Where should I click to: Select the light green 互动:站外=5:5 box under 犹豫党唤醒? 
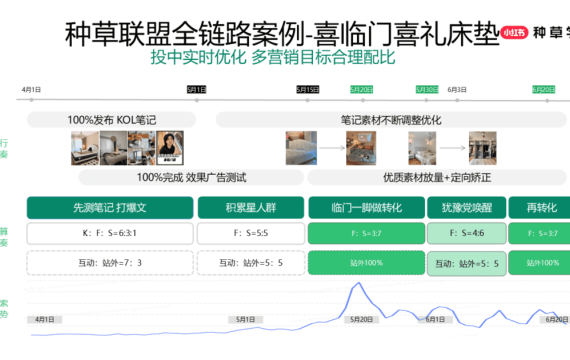tap(467, 263)
